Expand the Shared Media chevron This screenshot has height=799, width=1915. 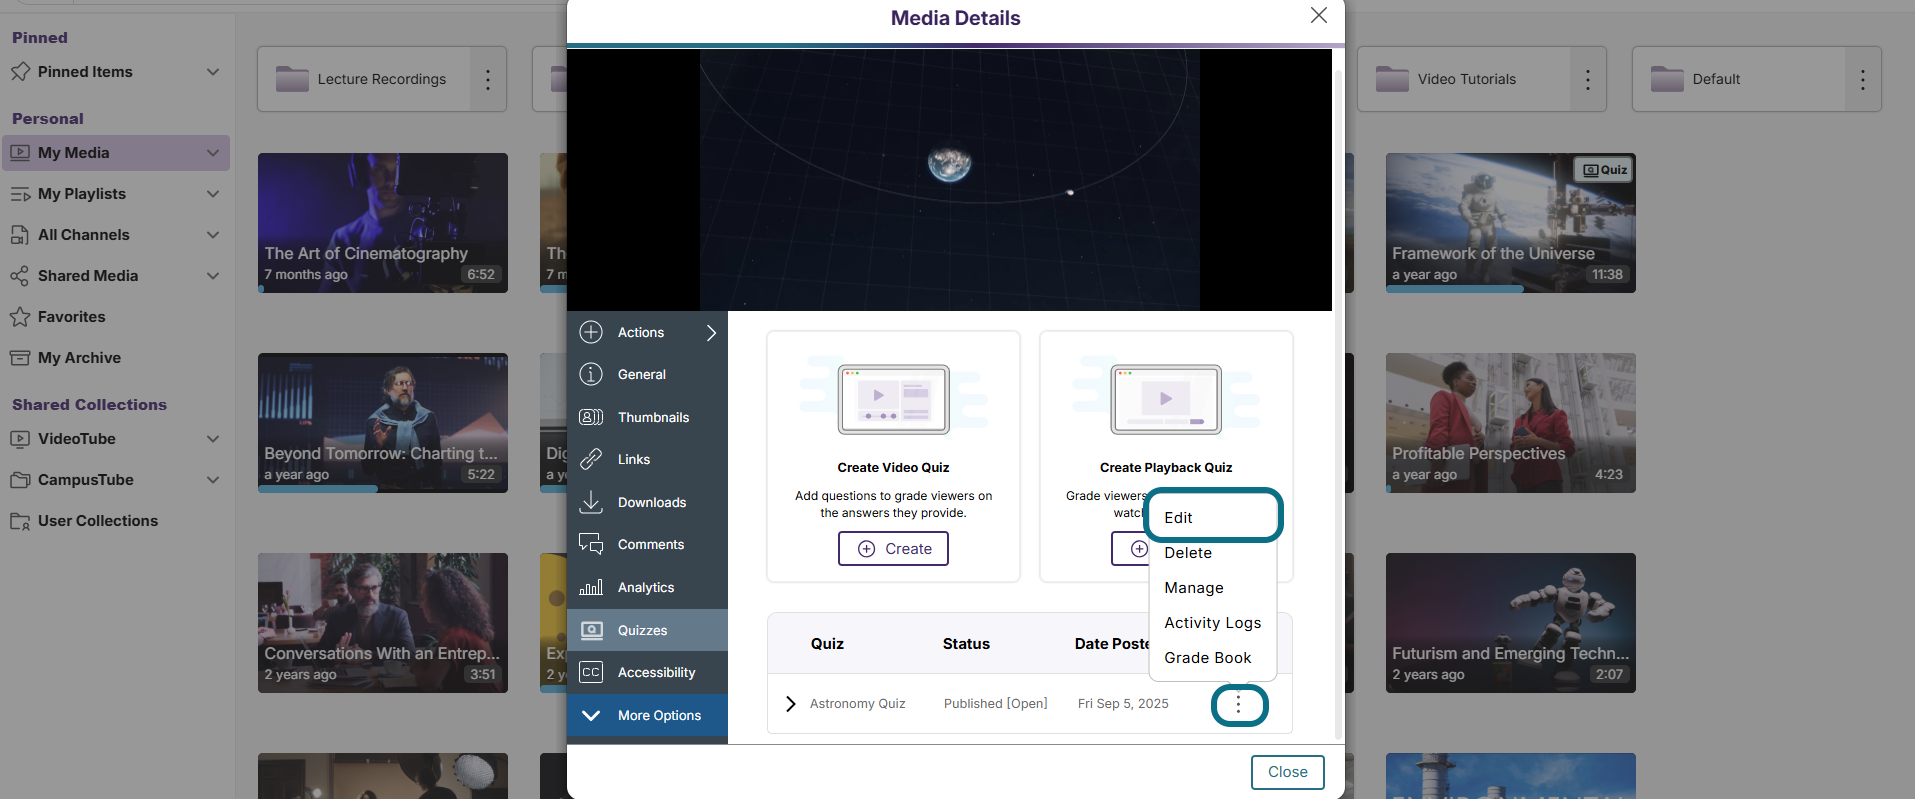coord(213,276)
